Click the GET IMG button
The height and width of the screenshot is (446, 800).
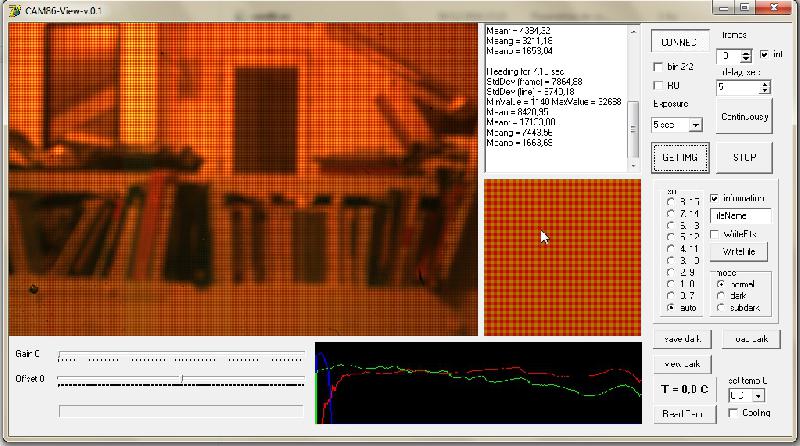(680, 157)
